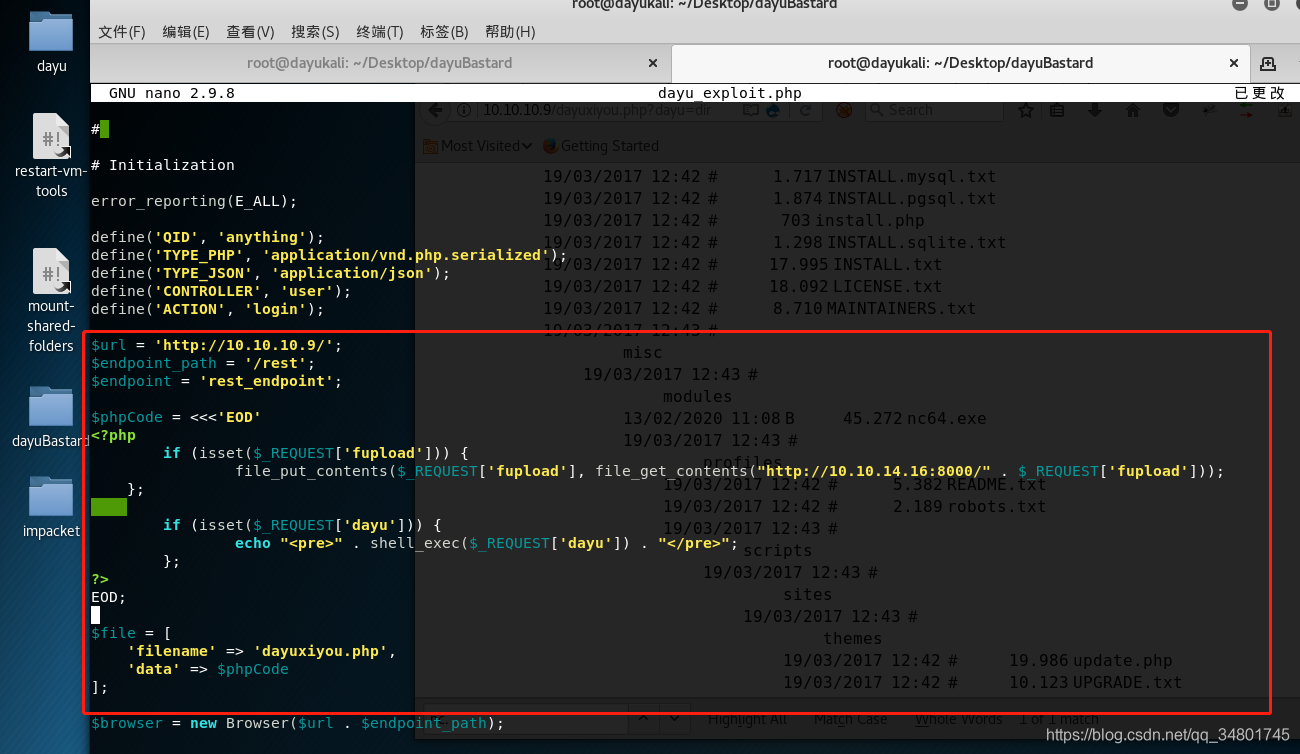Click UPGRADE.txt in browser directory listing
1300x754 pixels.
coord(1127,682)
